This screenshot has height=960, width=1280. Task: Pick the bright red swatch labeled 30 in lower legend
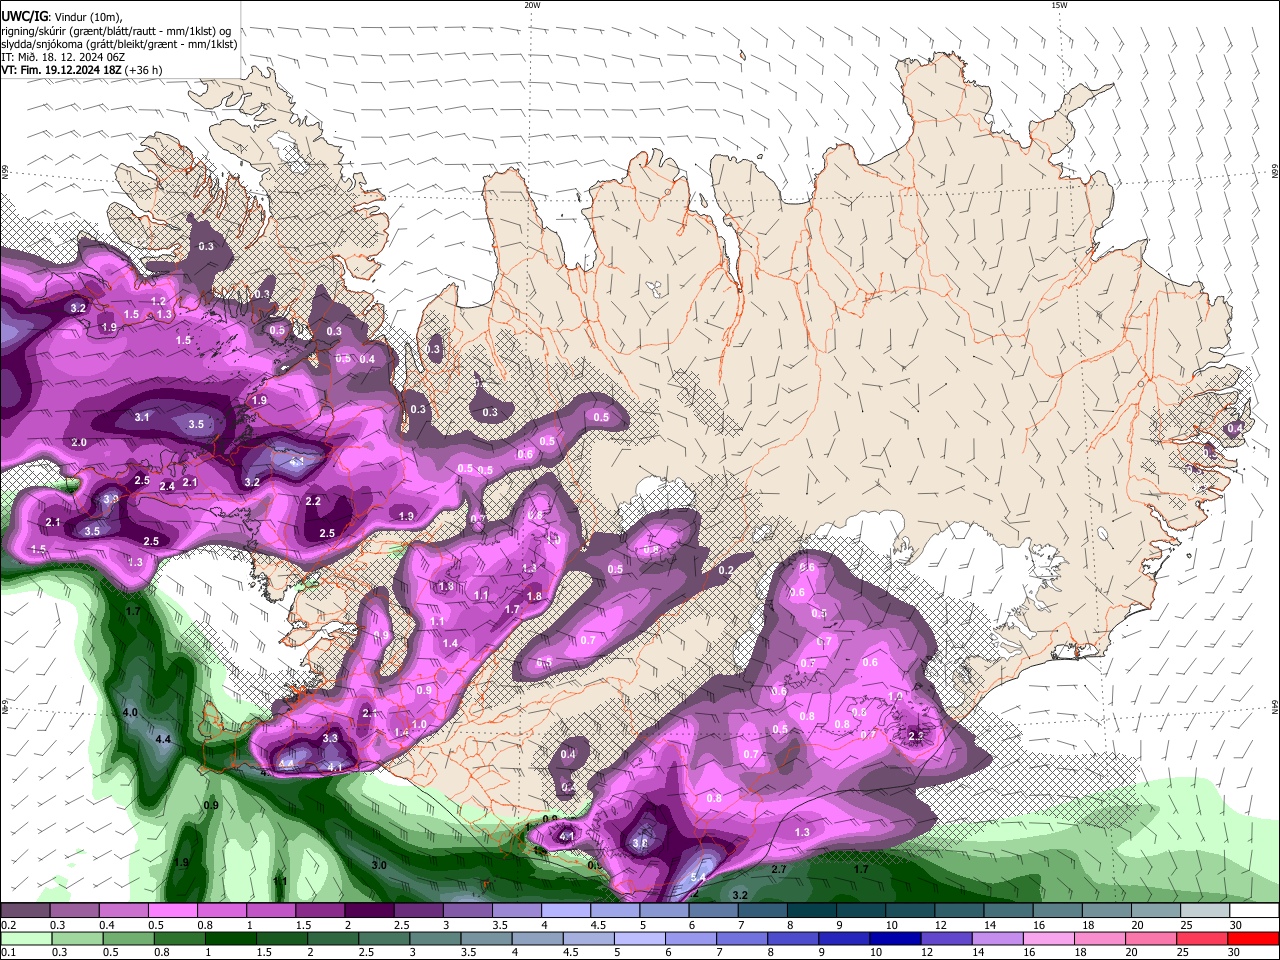(1253, 939)
